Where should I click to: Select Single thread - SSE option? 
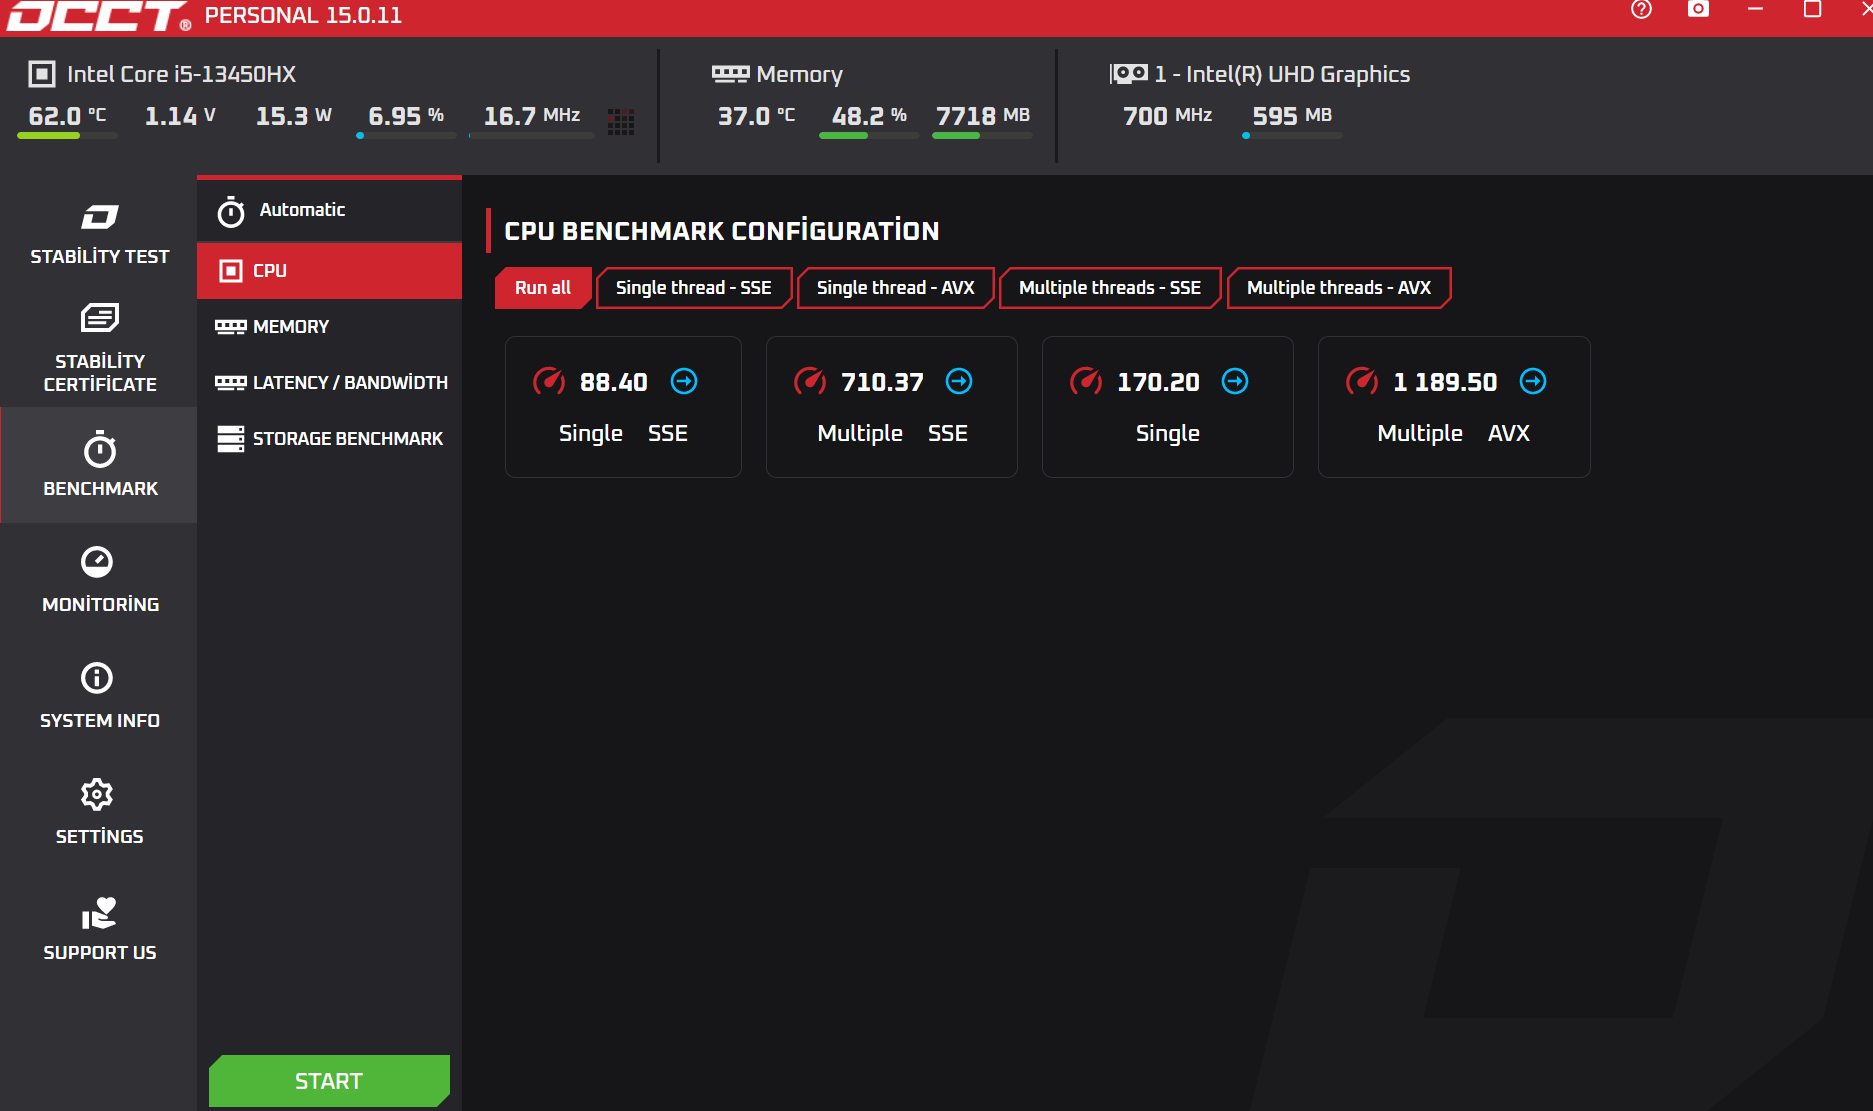[694, 288]
